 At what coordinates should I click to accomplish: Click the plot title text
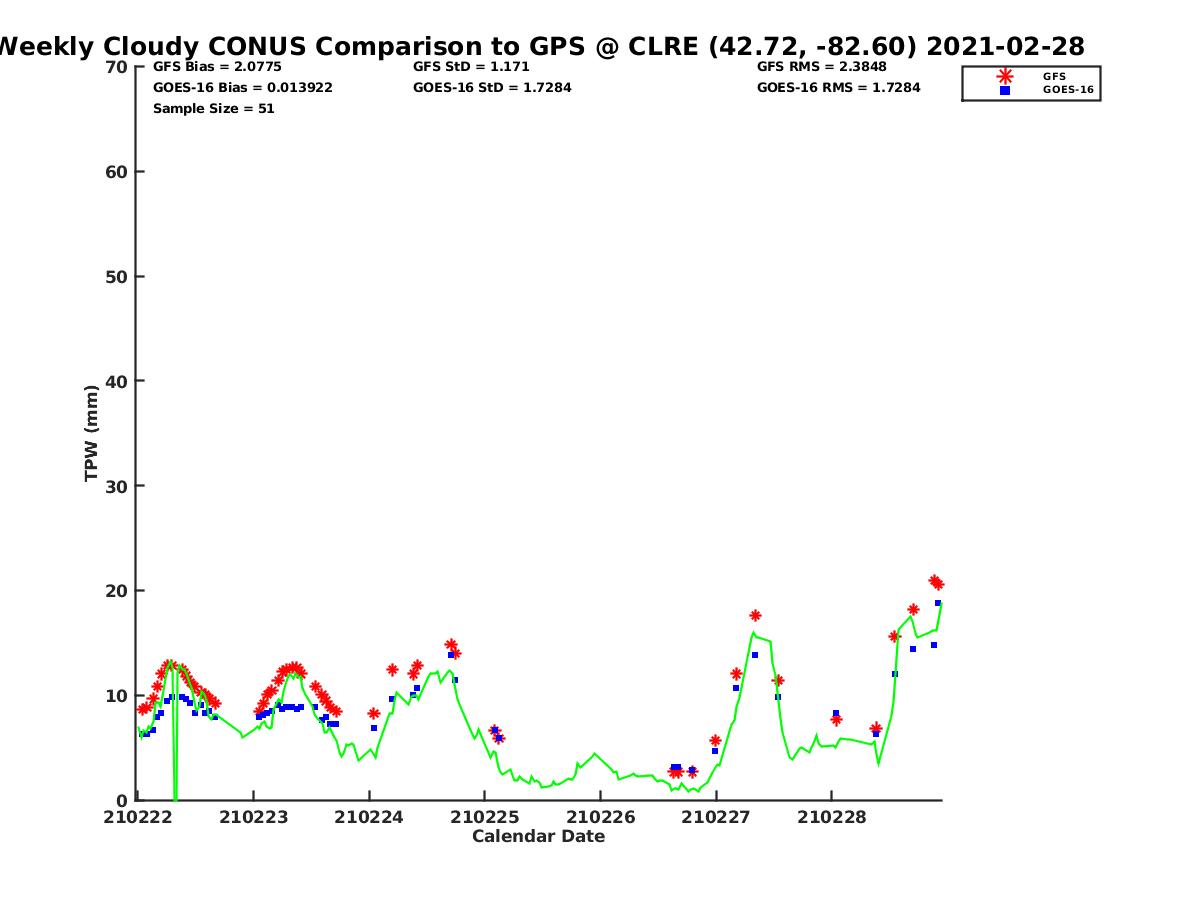click(x=540, y=46)
